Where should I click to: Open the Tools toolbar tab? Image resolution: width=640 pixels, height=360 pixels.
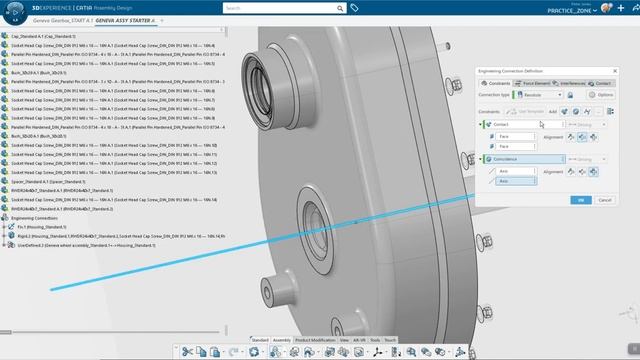[375, 340]
